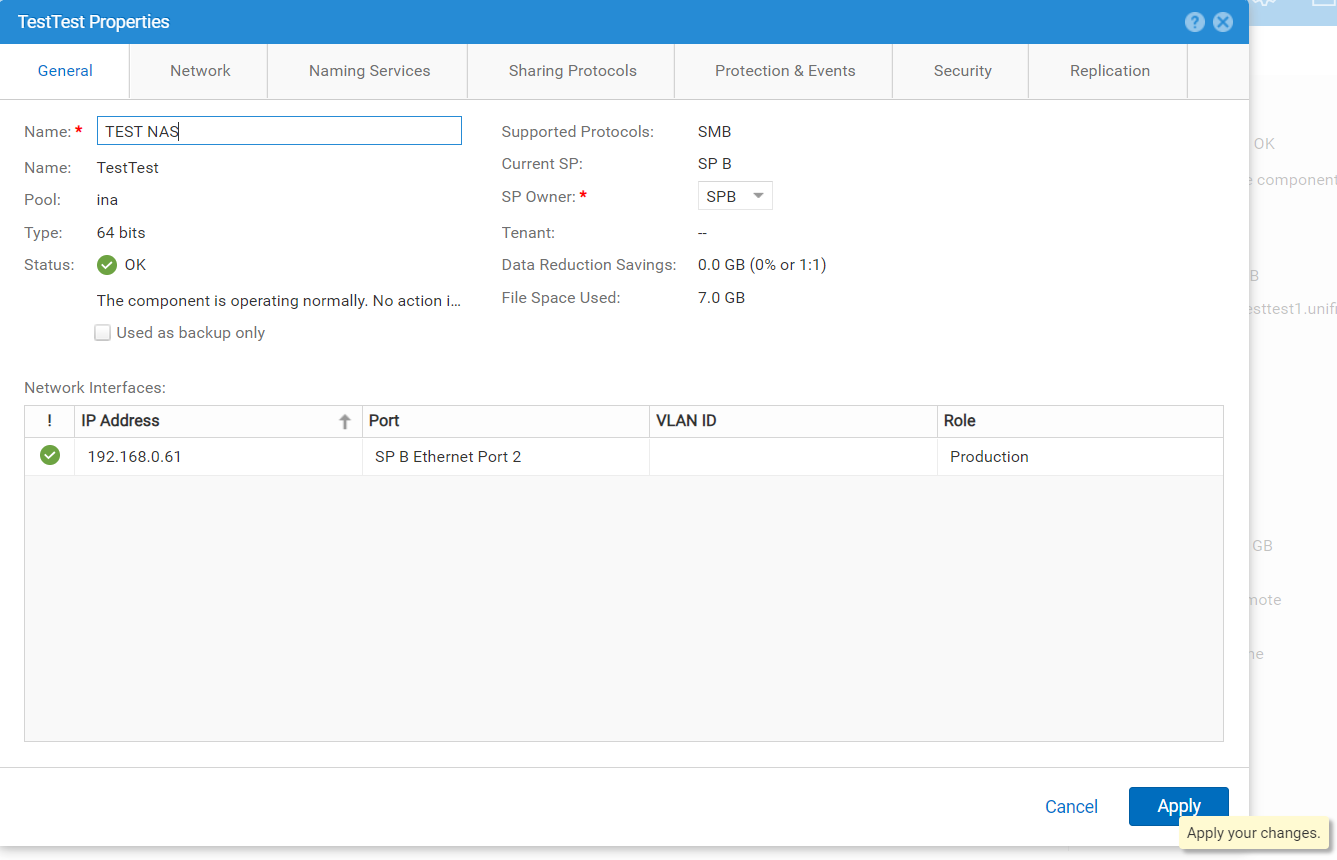
Task: Switch to the Security tab
Action: [962, 71]
